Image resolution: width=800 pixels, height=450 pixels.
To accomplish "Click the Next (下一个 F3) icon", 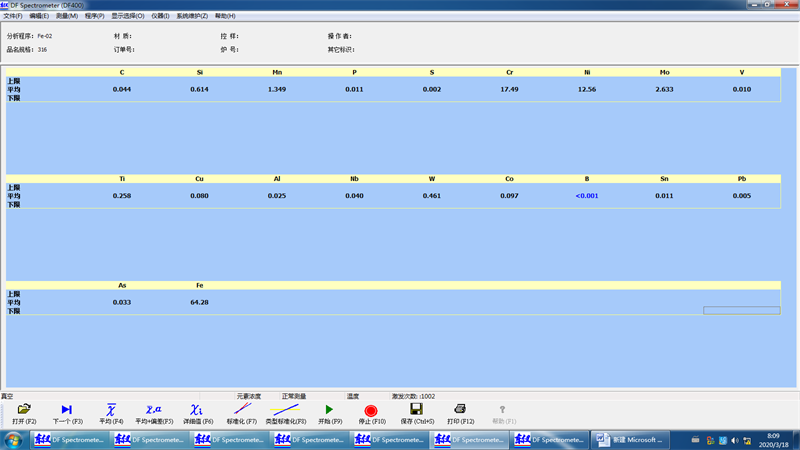I will tap(67, 411).
